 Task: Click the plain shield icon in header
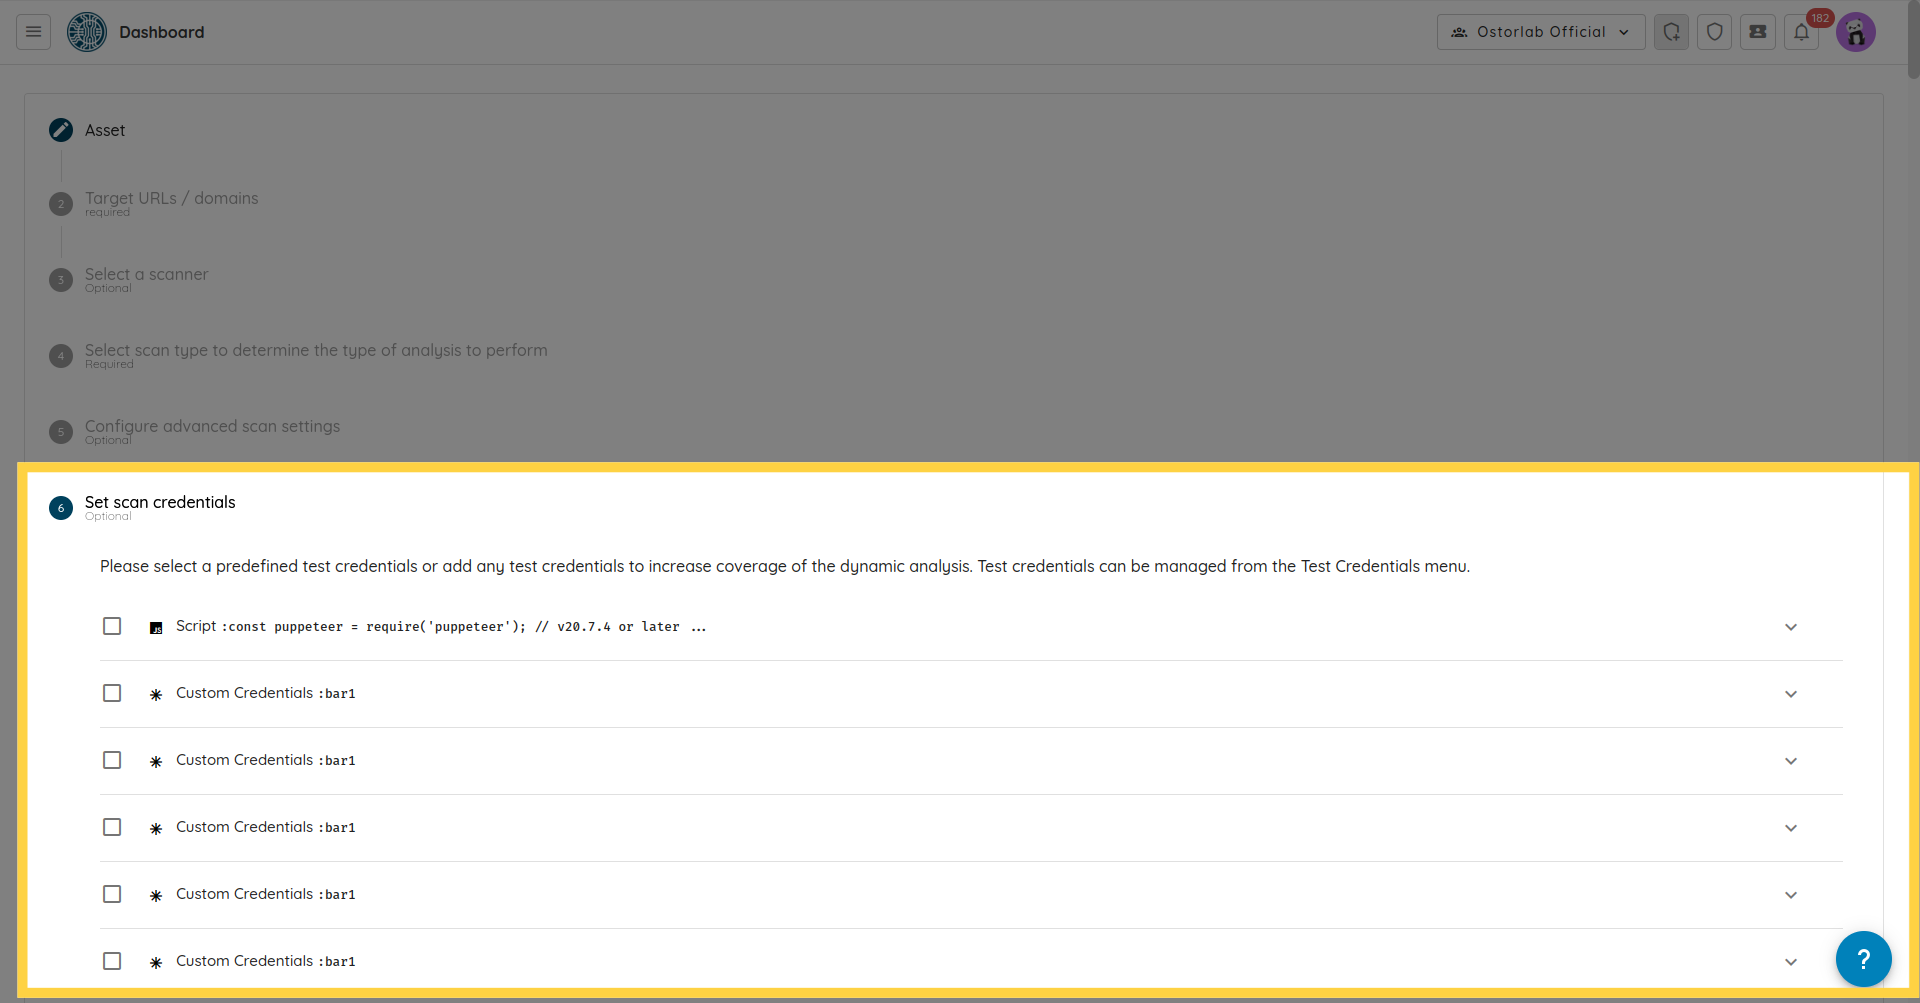(x=1714, y=32)
